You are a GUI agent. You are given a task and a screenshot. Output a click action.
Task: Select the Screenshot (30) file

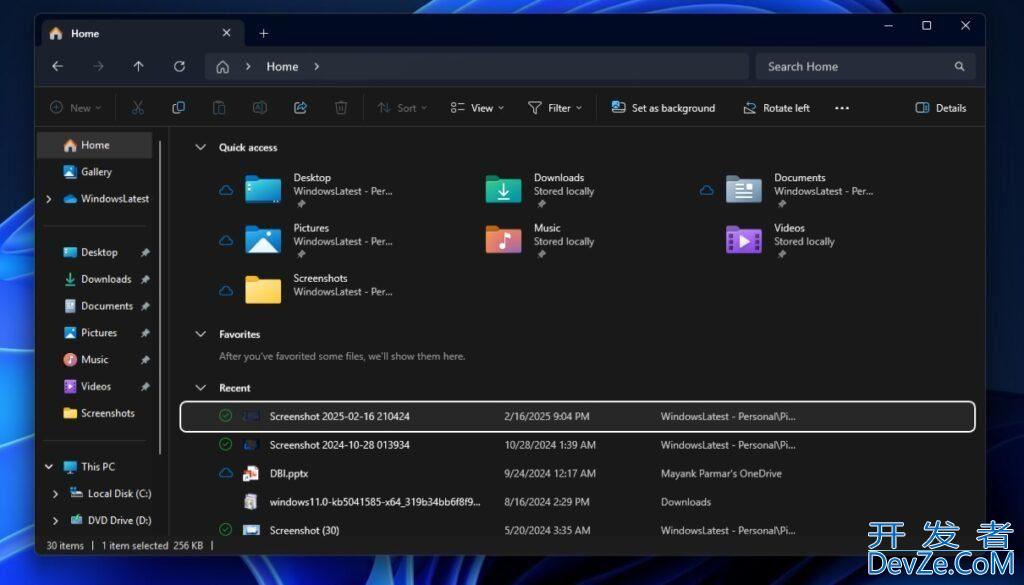(577, 530)
